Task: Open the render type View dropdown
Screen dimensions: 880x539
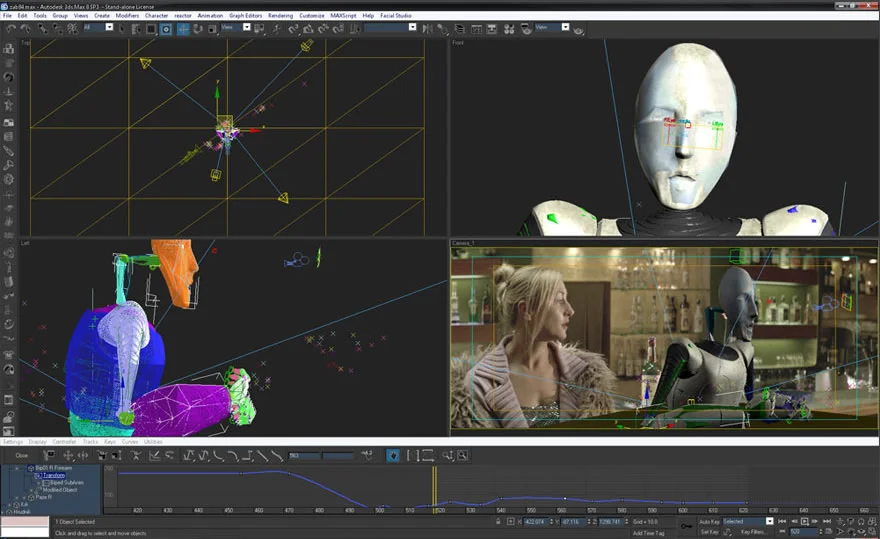Action: [552, 27]
